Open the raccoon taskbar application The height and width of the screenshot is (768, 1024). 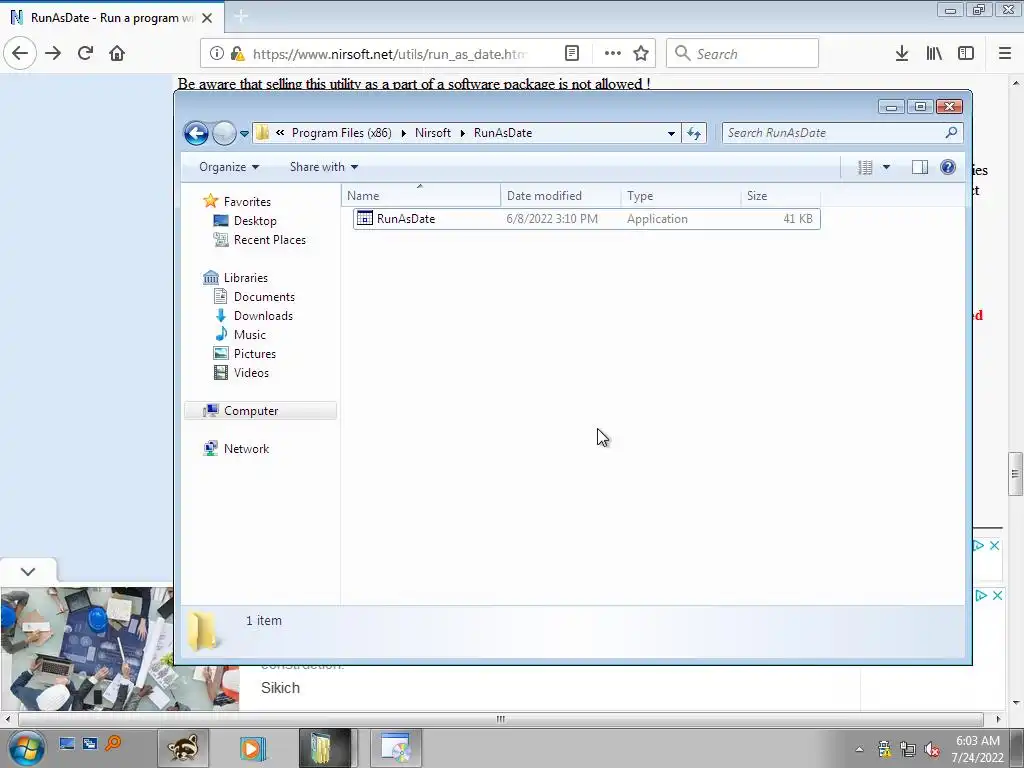pyautogui.click(x=184, y=748)
